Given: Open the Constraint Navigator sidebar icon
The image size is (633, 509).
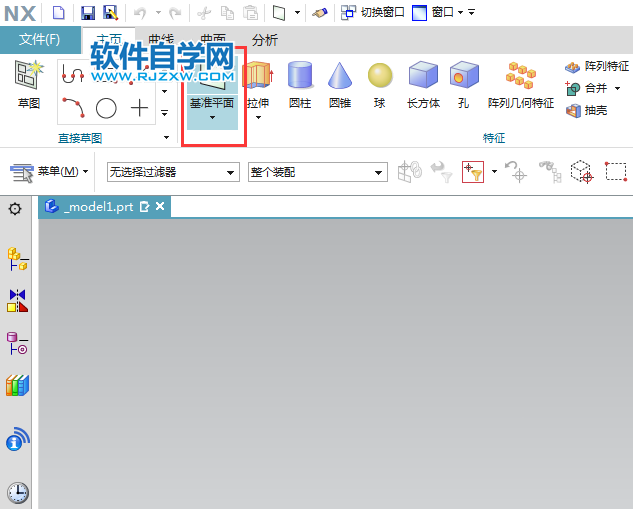Looking at the screenshot, I should pyautogui.click(x=18, y=301).
